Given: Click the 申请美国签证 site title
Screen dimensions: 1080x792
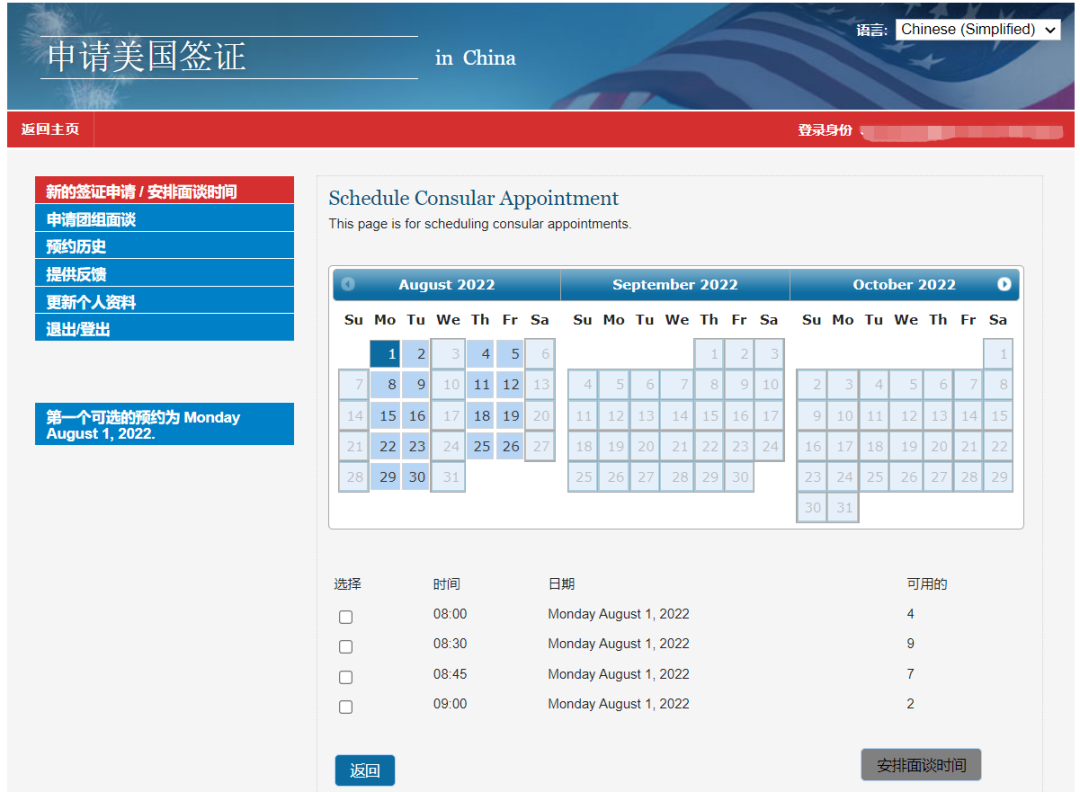Looking at the screenshot, I should [x=147, y=56].
